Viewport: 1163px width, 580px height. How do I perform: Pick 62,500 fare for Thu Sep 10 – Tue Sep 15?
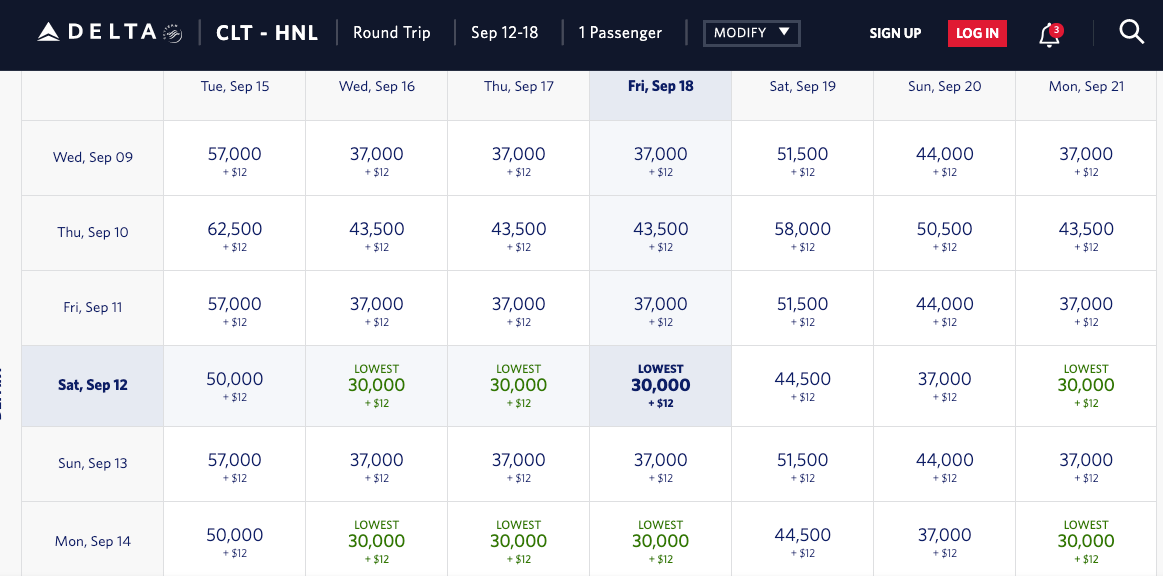234,232
